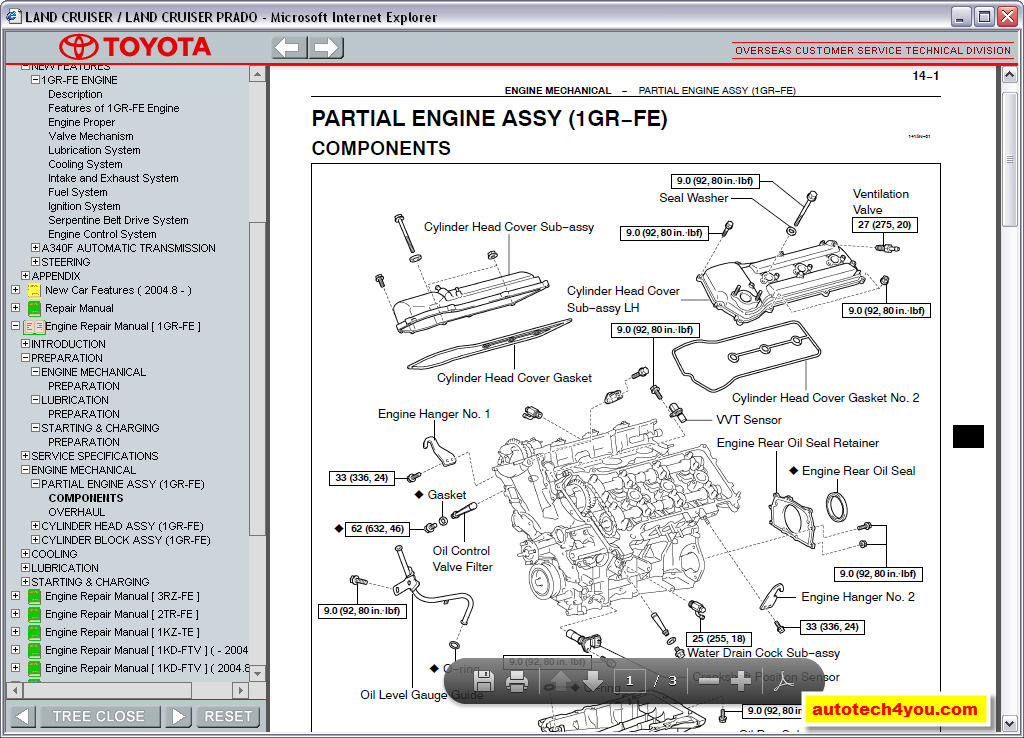
Task: Expand SERVICE SPECIFICATIONS node
Action: (25, 455)
